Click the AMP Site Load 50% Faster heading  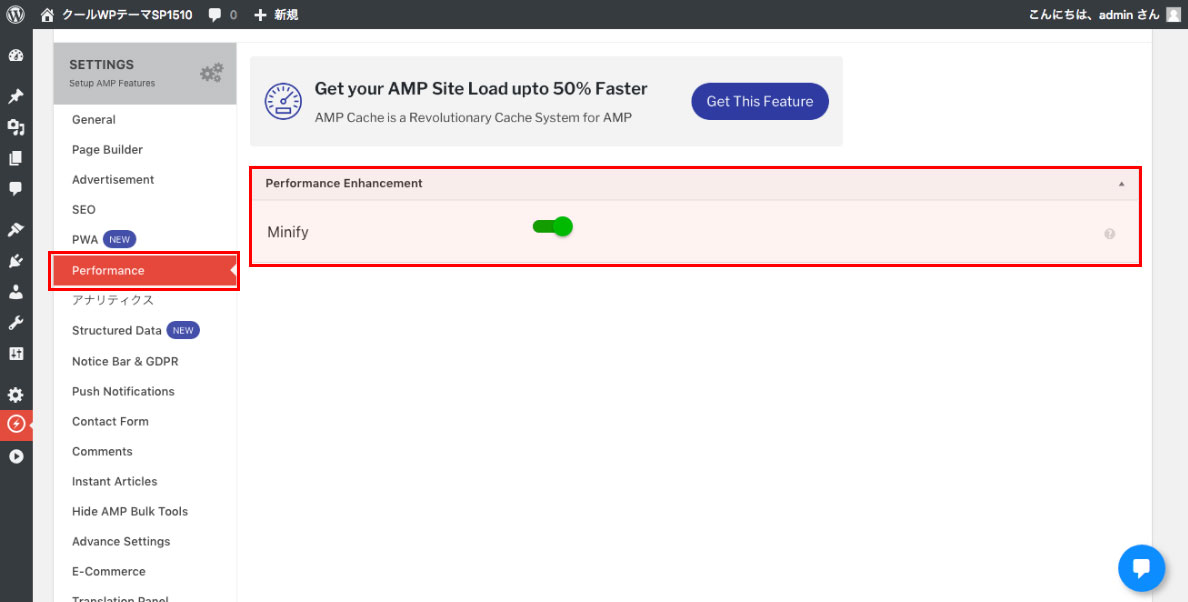tap(481, 89)
